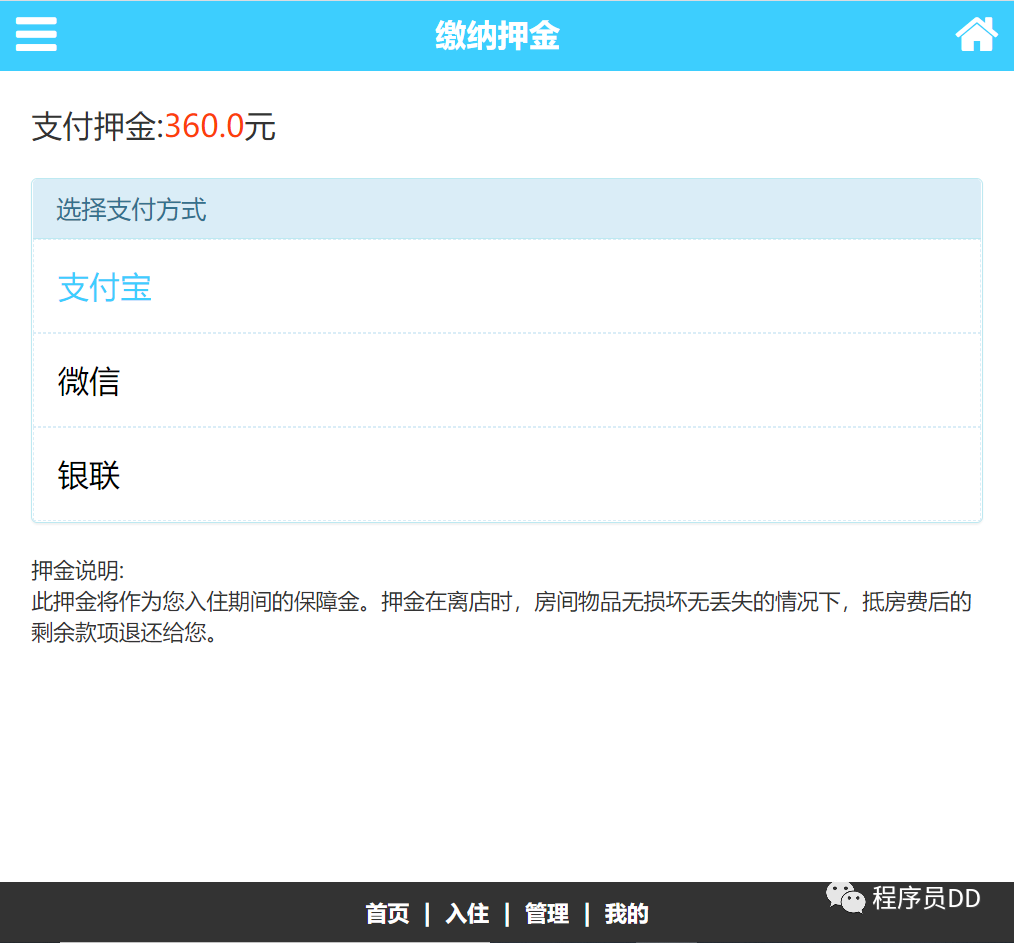
Task: Open the hamburger menu icon
Action: tap(36, 34)
